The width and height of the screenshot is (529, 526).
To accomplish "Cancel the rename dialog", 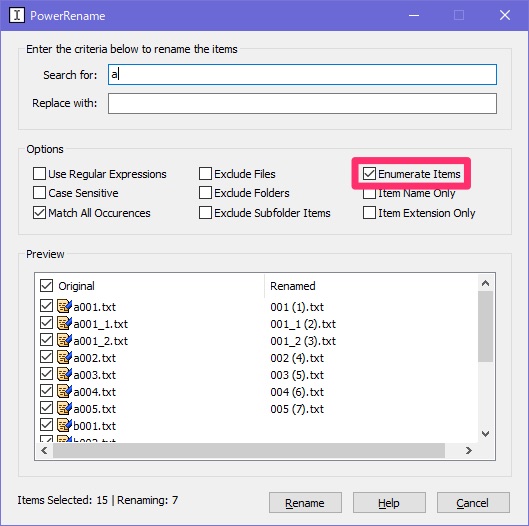I will pos(473,503).
